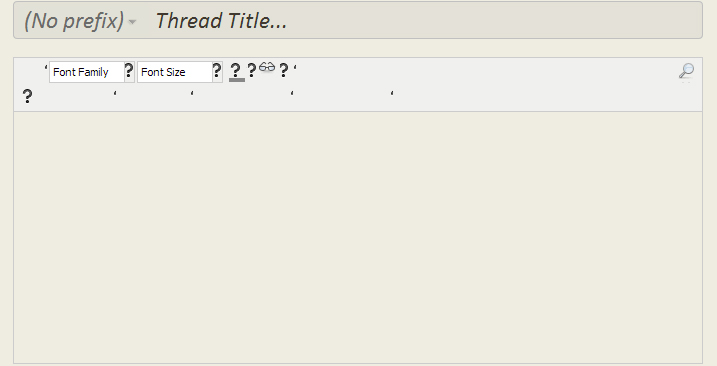Click inside the empty message body area
Image resolution: width=717 pixels, height=366 pixels.
point(358,238)
